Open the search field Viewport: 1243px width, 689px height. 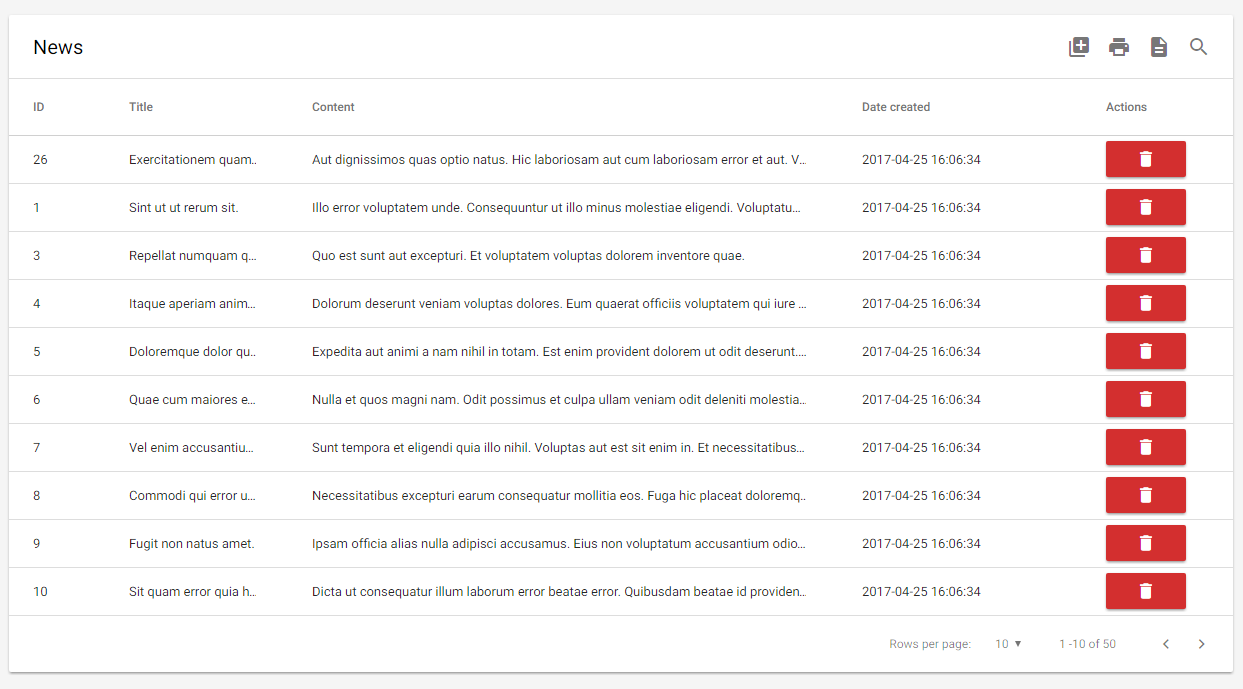tap(1199, 46)
